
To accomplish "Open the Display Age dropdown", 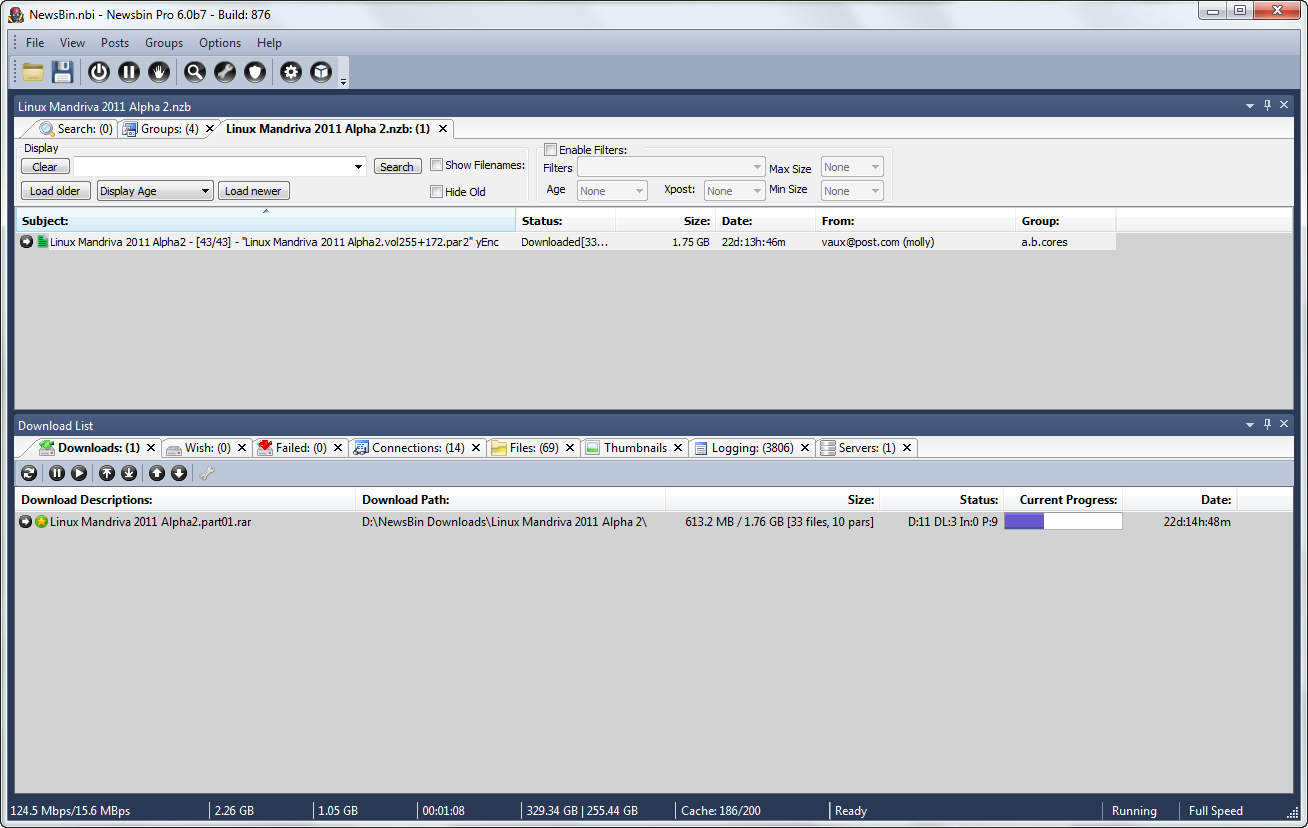I will (x=155, y=191).
